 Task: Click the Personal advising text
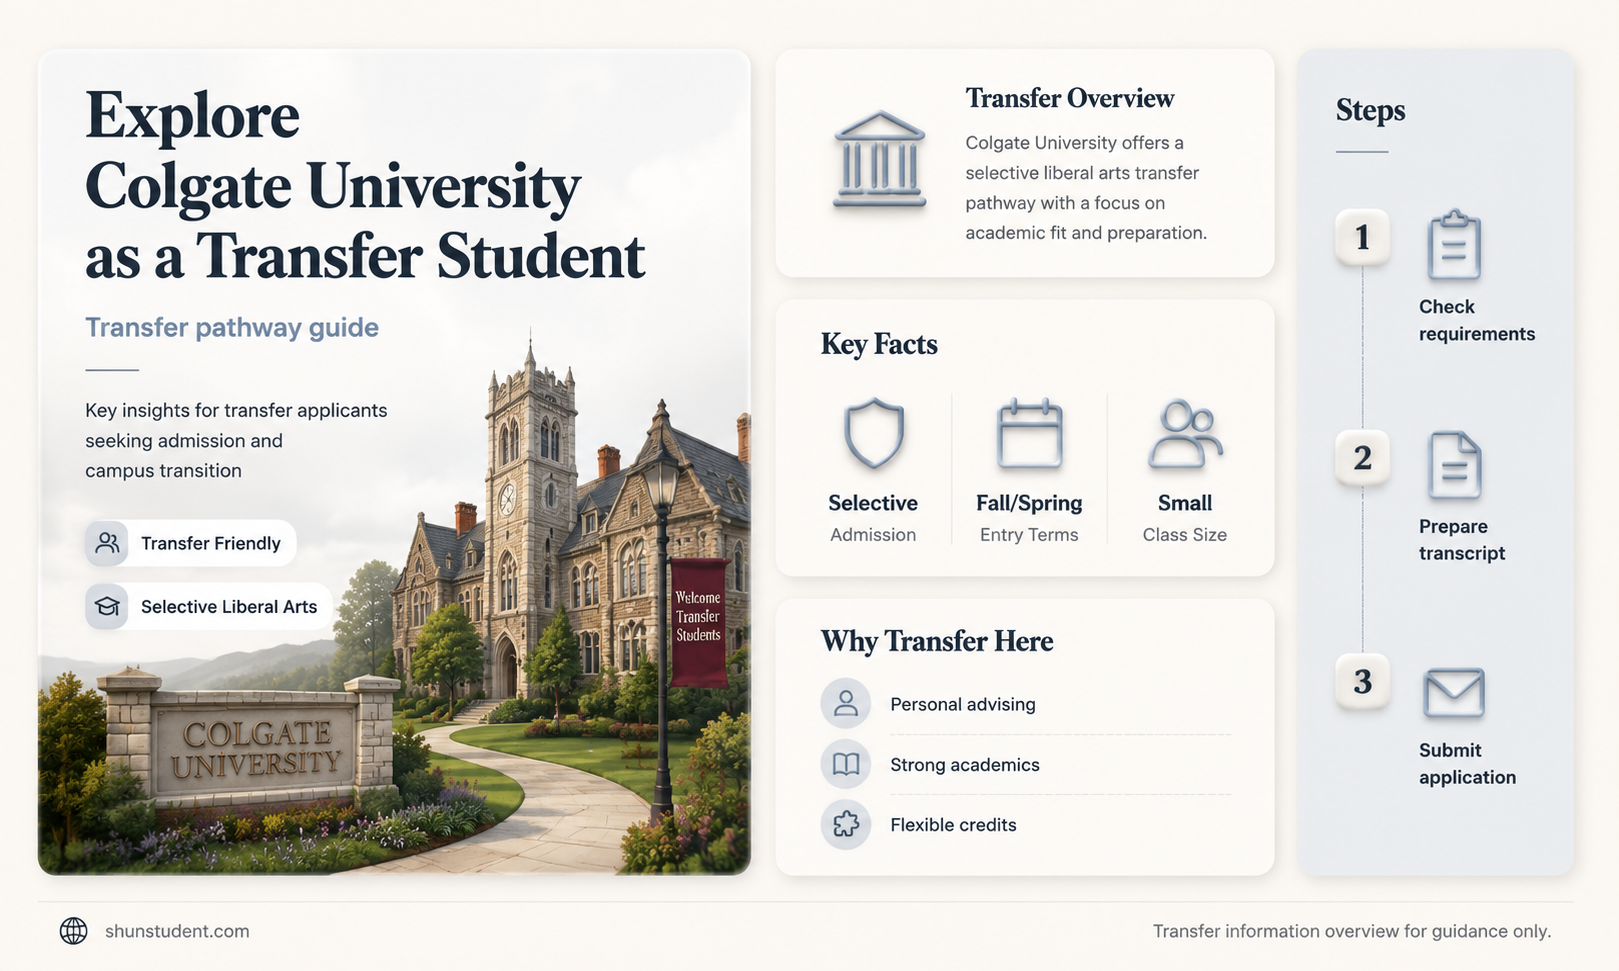tap(963, 704)
